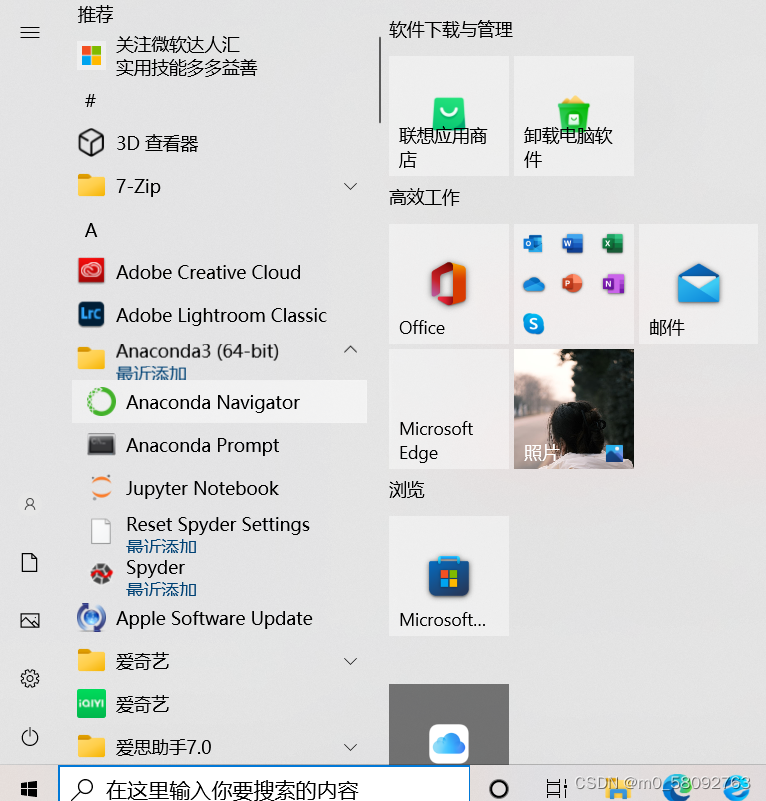Viewport: 766px width, 801px height.
Task: Open the 卸载电脑软件 tile
Action: 574,116
